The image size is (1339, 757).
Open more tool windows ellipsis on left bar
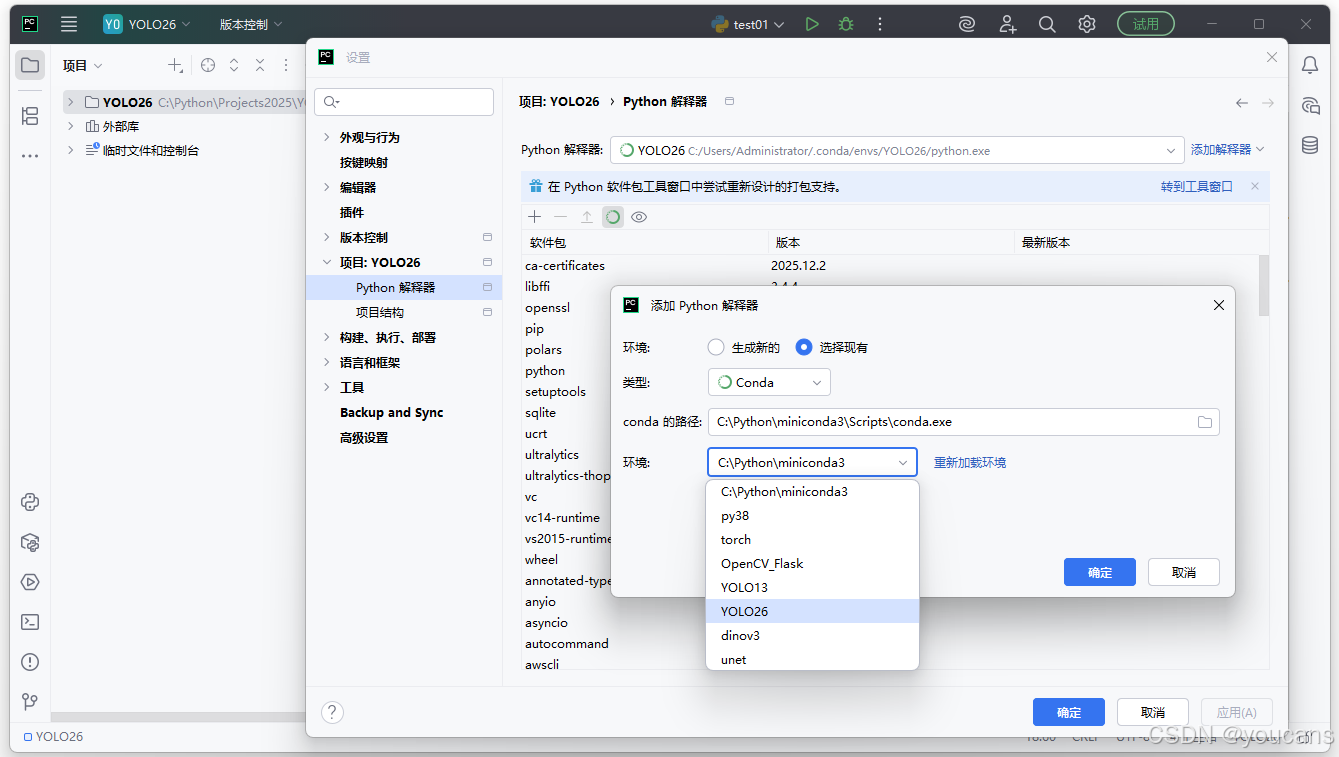coord(30,156)
